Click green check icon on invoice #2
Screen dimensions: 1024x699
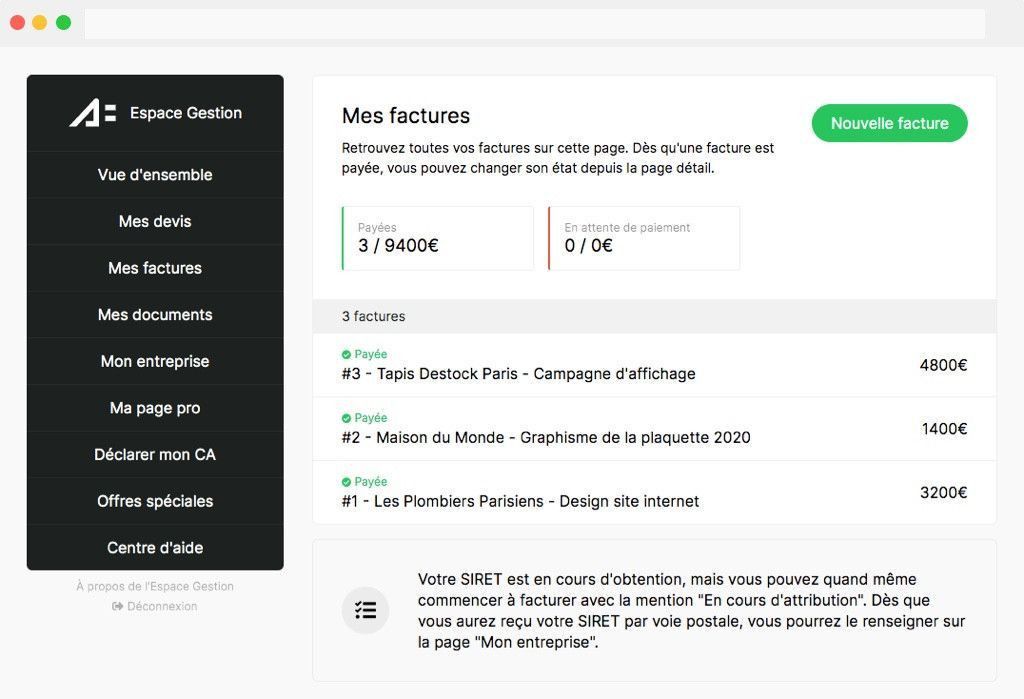pos(346,418)
